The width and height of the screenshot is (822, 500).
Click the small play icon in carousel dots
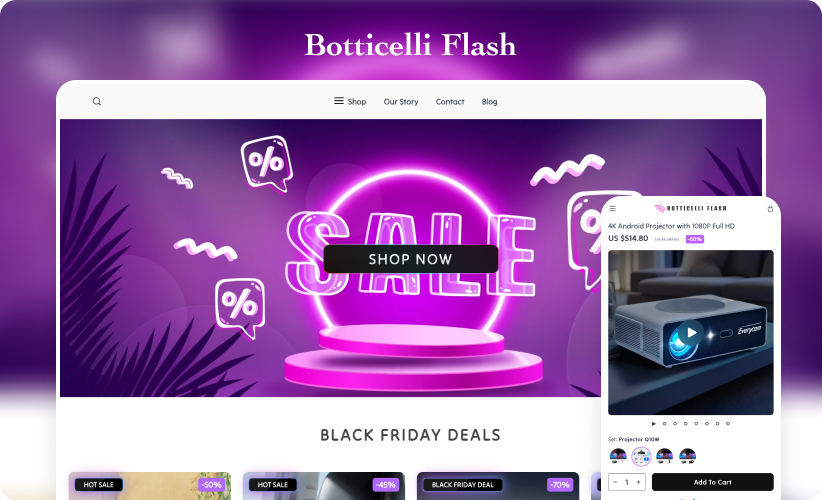coord(654,423)
